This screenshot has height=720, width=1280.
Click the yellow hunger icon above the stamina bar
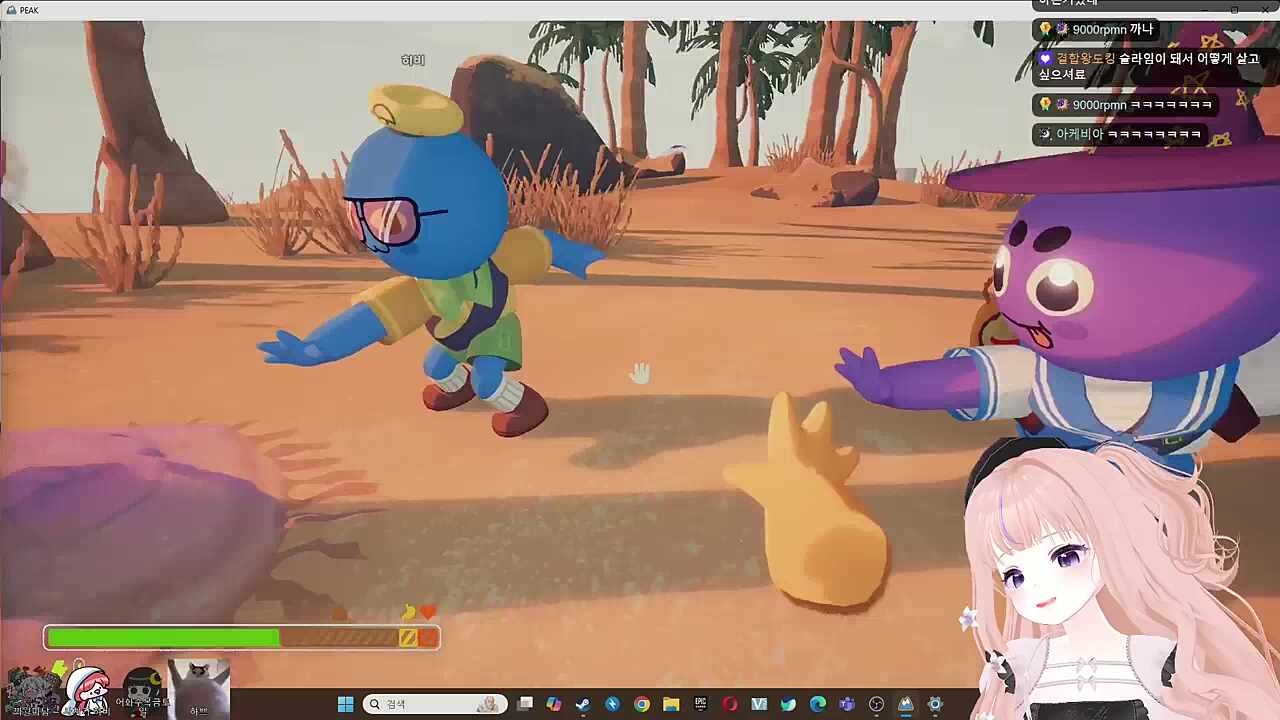(408, 612)
